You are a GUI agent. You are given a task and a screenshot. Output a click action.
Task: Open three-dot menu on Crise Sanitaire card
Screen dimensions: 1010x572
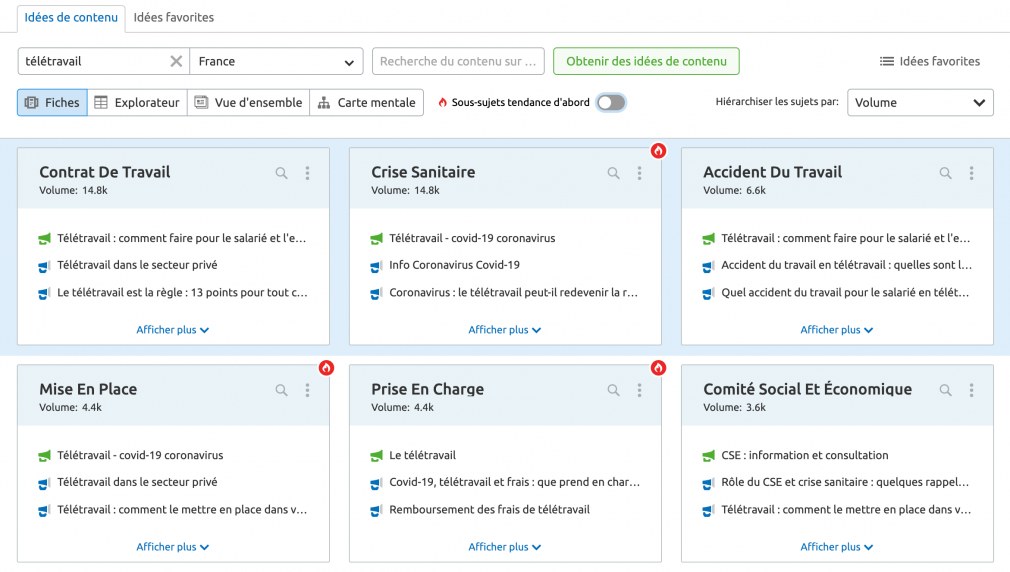click(x=640, y=173)
